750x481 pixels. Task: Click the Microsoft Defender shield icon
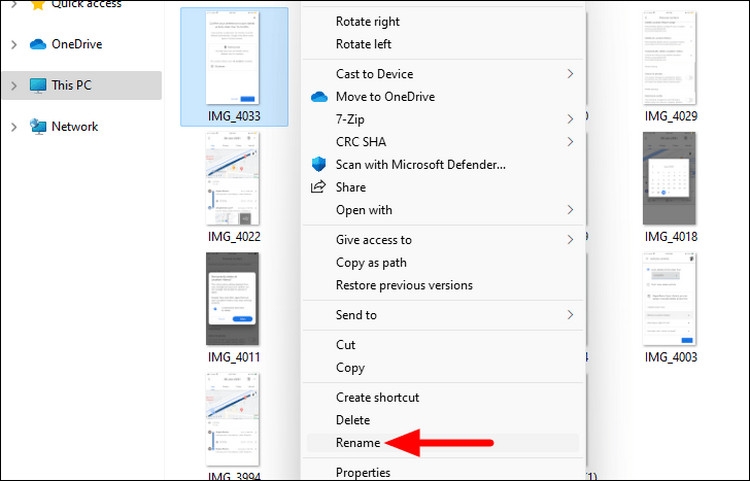(319, 164)
